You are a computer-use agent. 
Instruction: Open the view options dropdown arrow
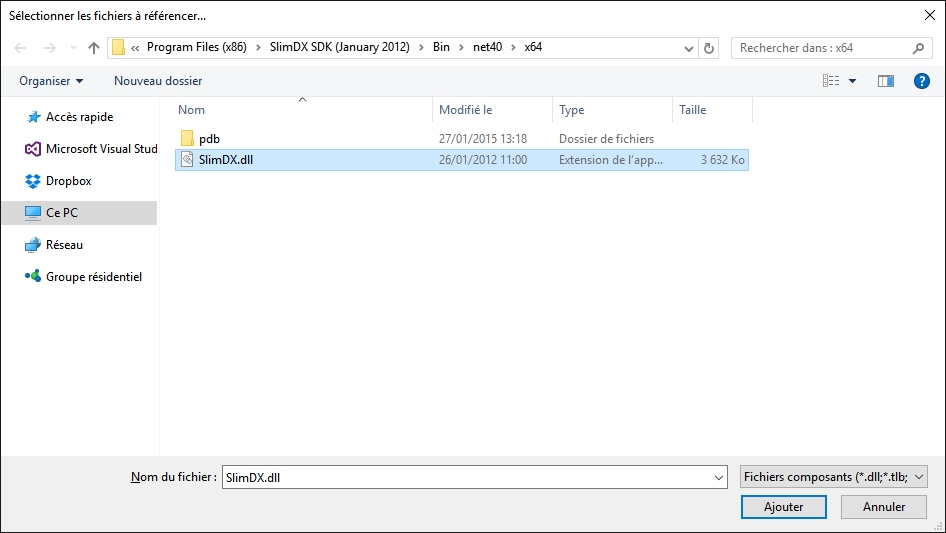tap(852, 81)
